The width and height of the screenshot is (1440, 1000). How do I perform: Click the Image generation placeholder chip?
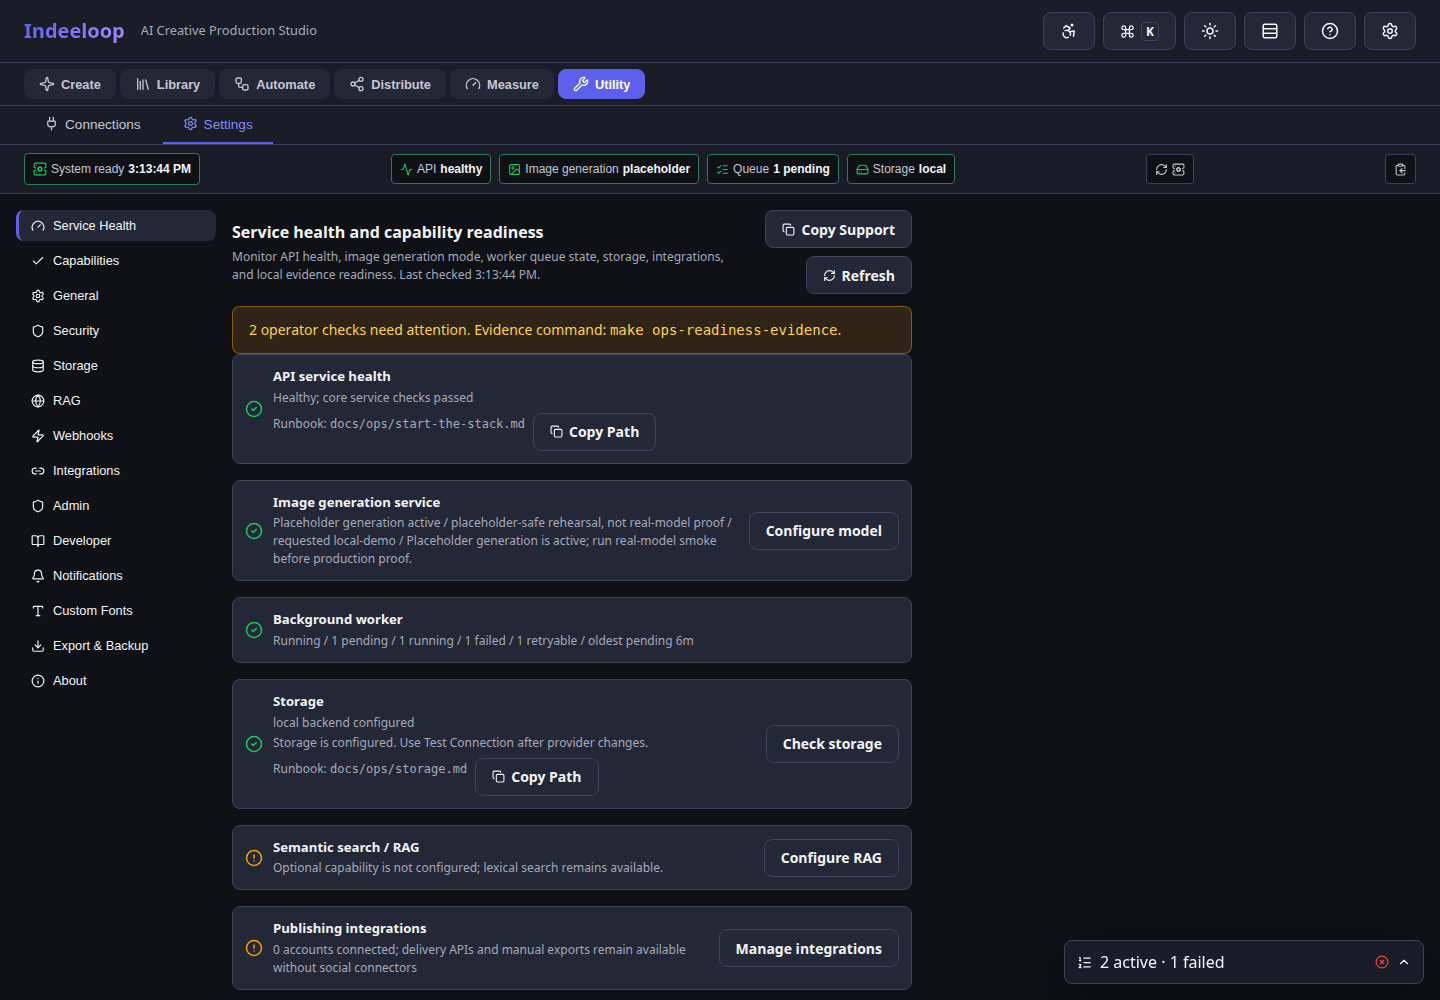[x=599, y=169]
